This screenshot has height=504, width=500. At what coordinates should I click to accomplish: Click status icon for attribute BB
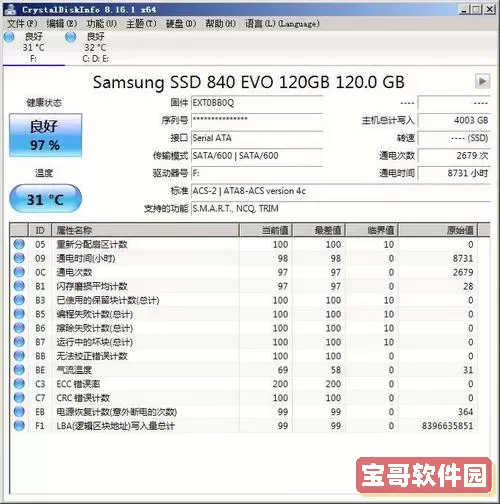pos(19,356)
